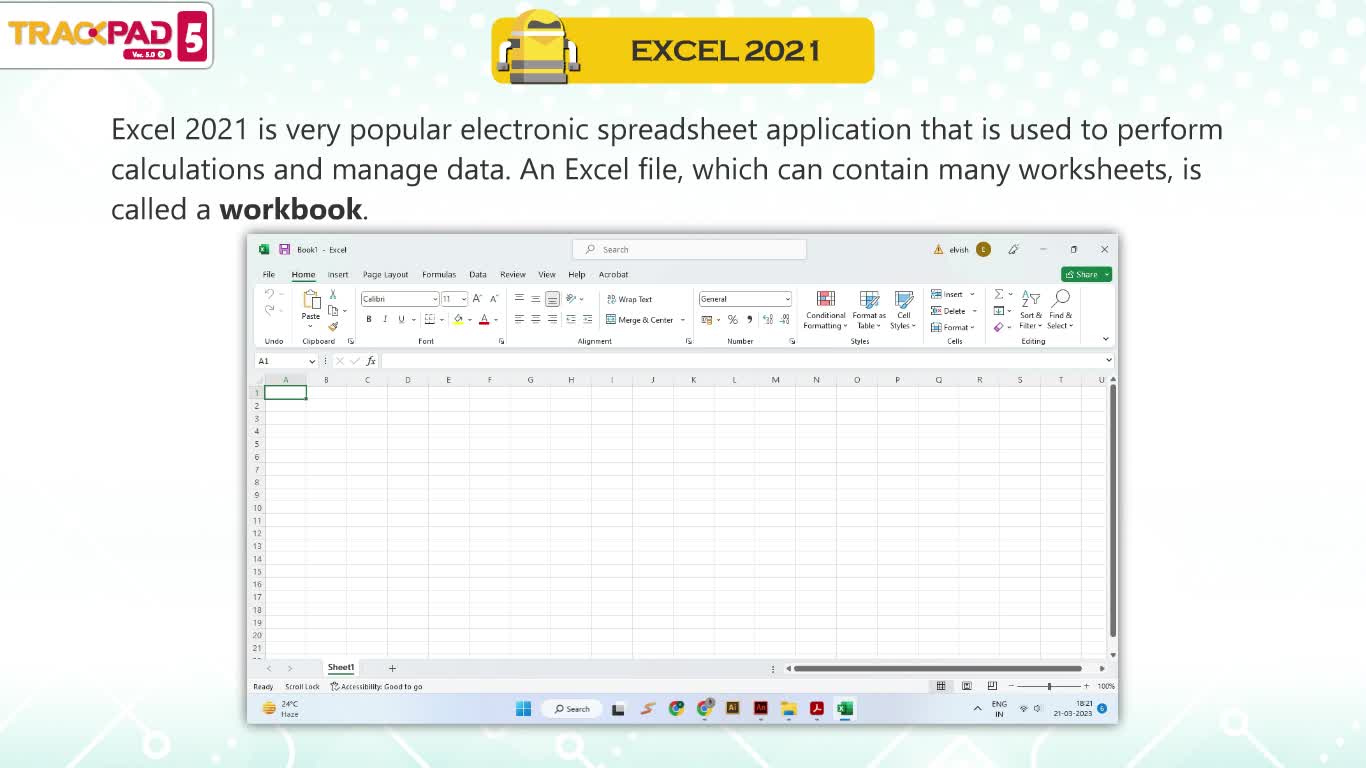Viewport: 1366px width, 768px height.
Task: Open the Conditional Formatting menu
Action: click(x=826, y=311)
